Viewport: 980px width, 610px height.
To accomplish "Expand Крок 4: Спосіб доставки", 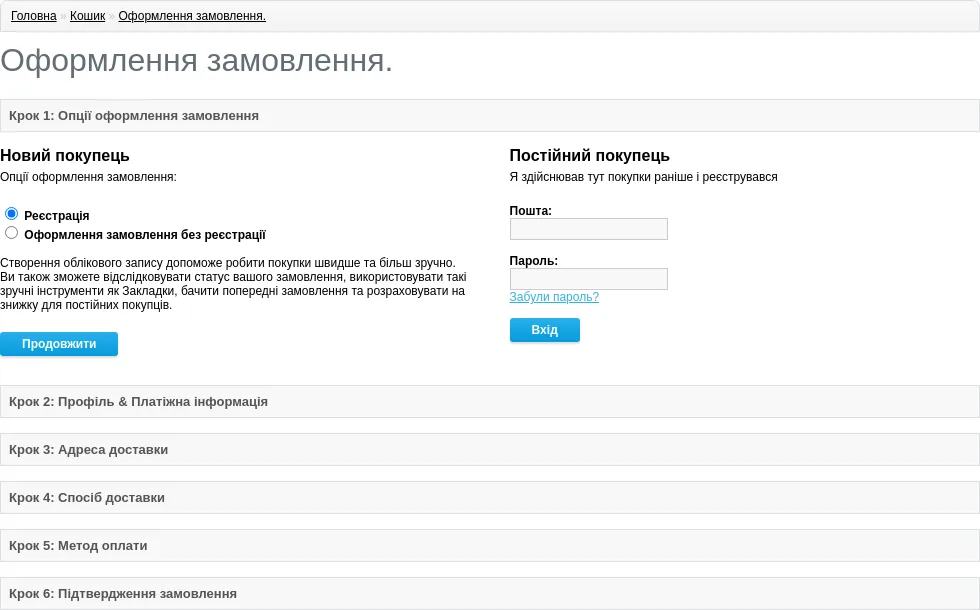I will tap(490, 498).
